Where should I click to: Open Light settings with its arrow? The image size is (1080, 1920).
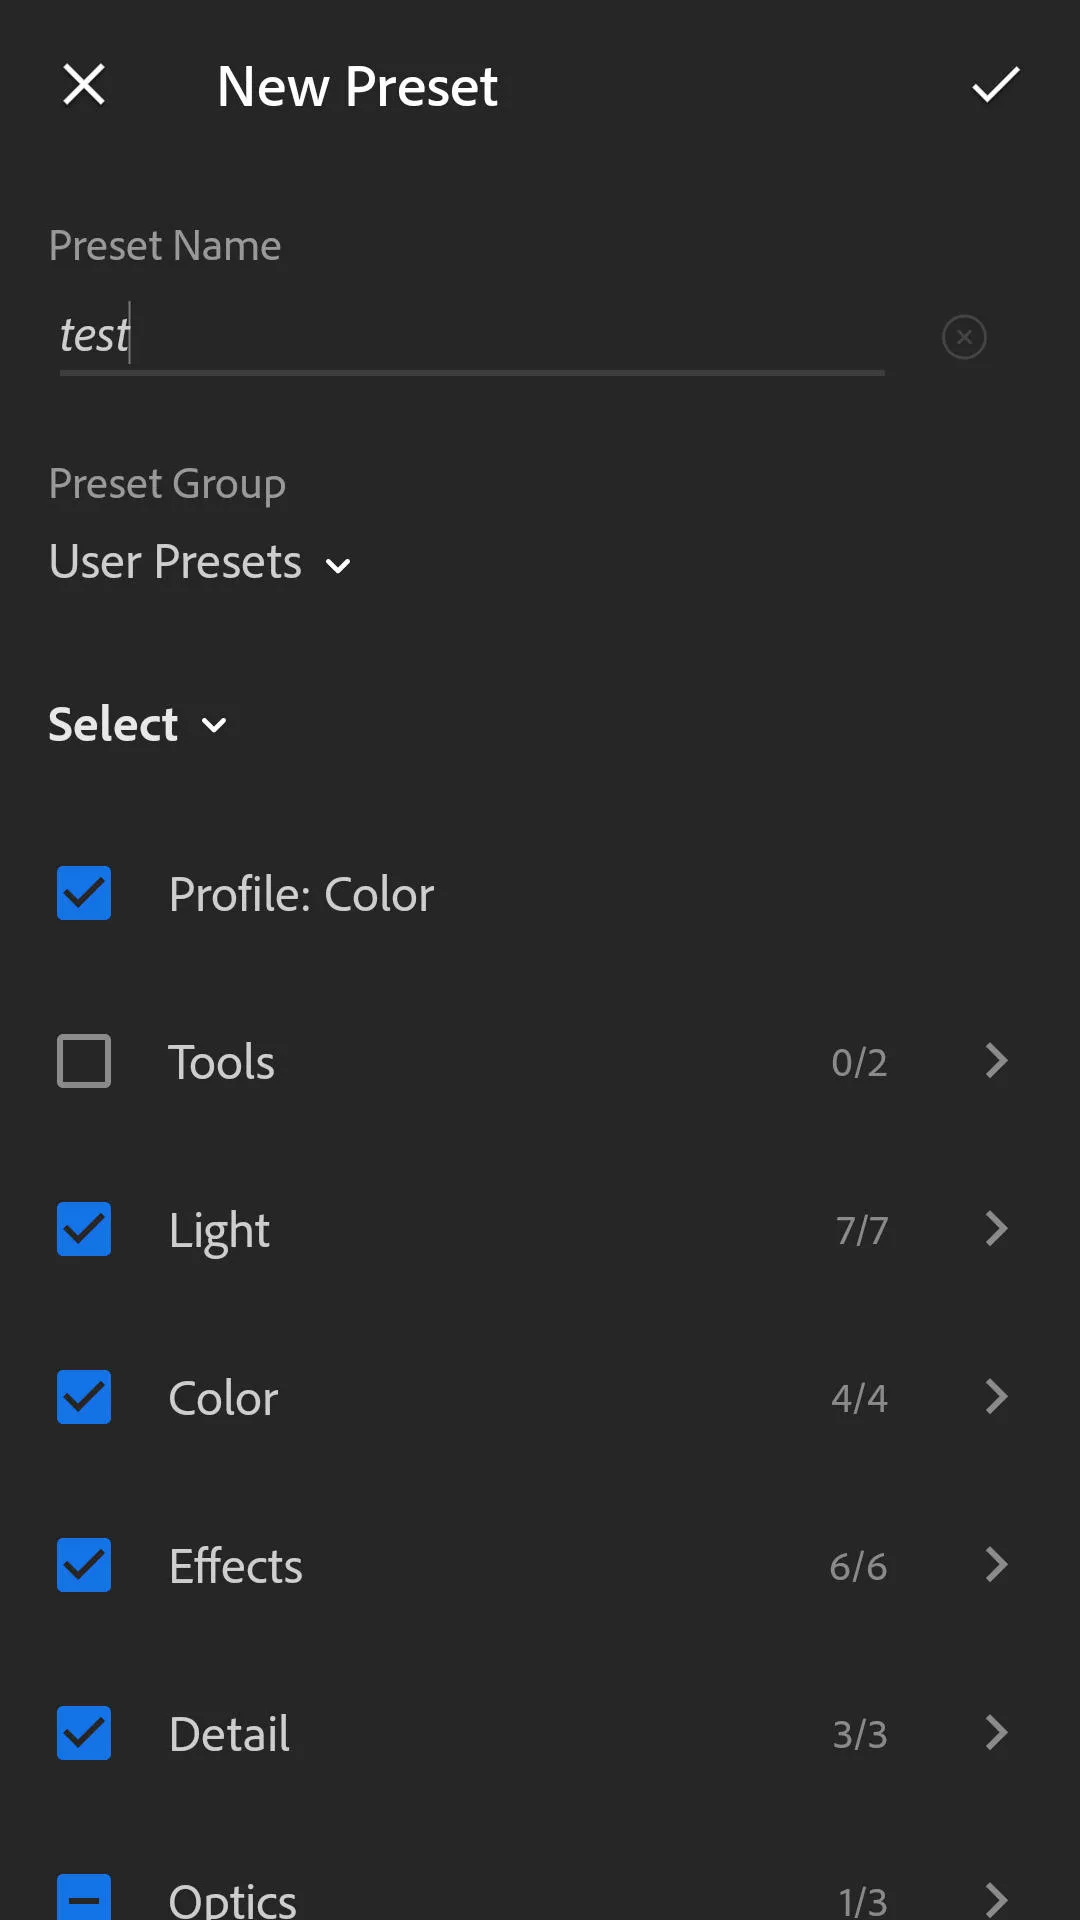point(996,1229)
